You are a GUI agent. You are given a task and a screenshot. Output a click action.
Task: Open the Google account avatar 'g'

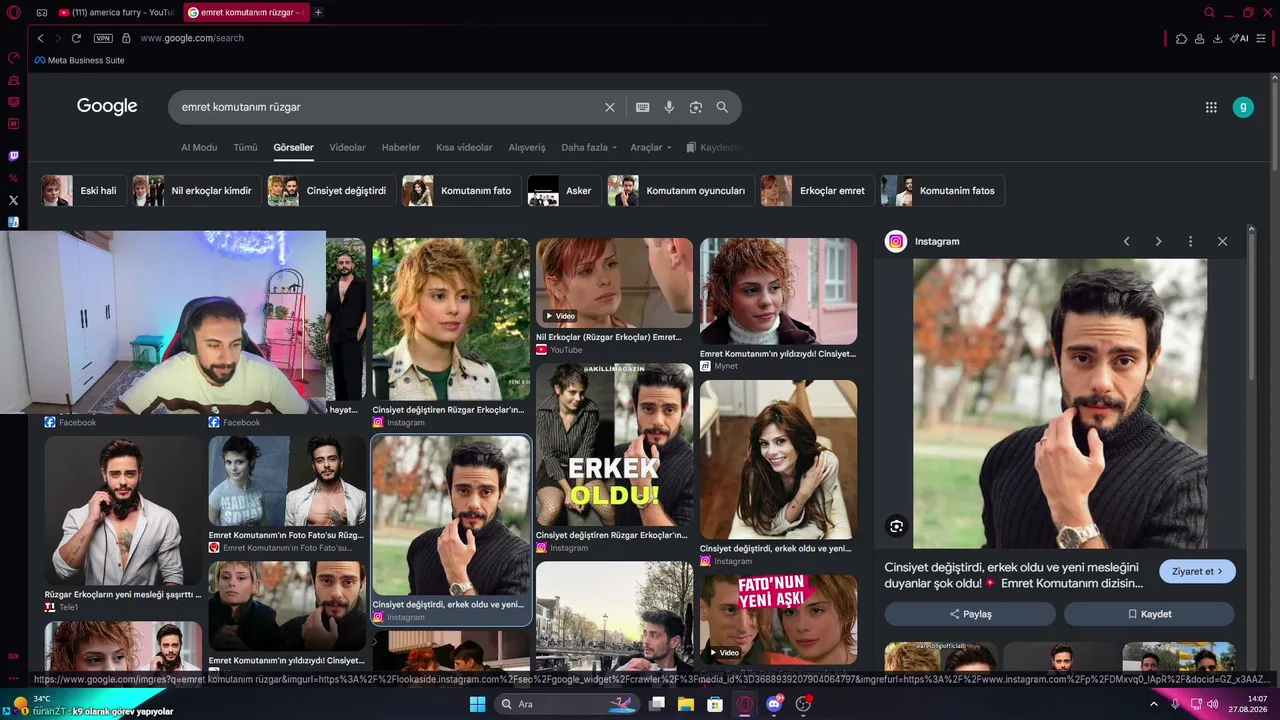(x=1243, y=107)
